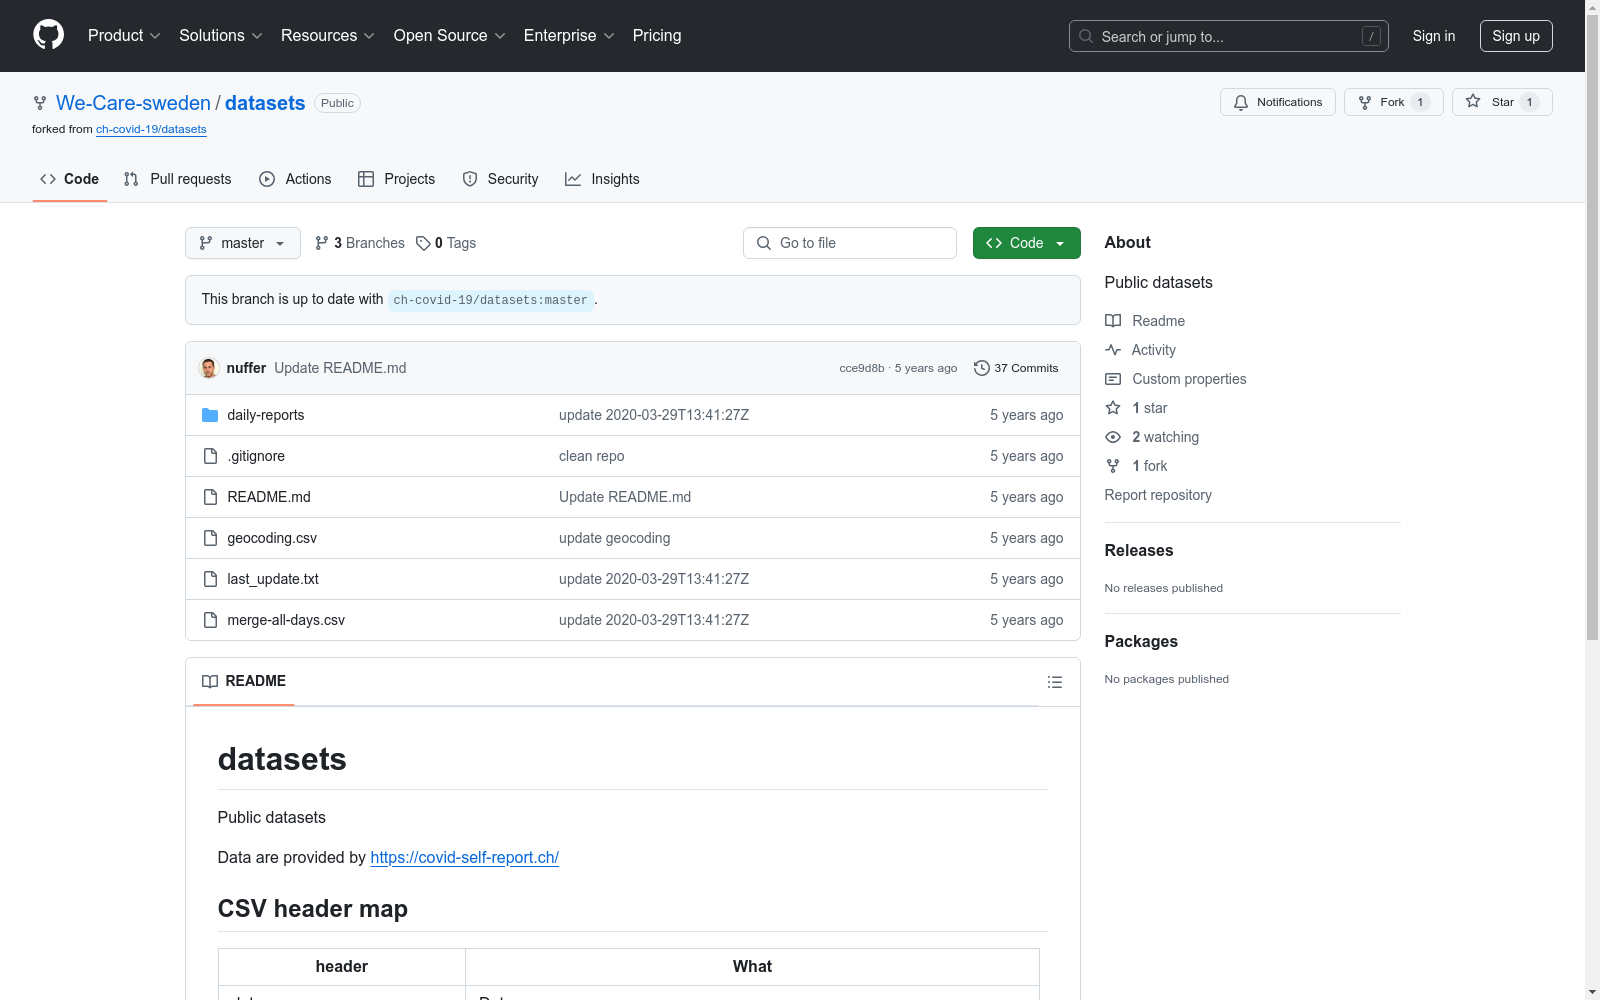Screen dimensions: 1600x1000
Task: Click the bell icon in Notifications
Action: [x=1241, y=102]
